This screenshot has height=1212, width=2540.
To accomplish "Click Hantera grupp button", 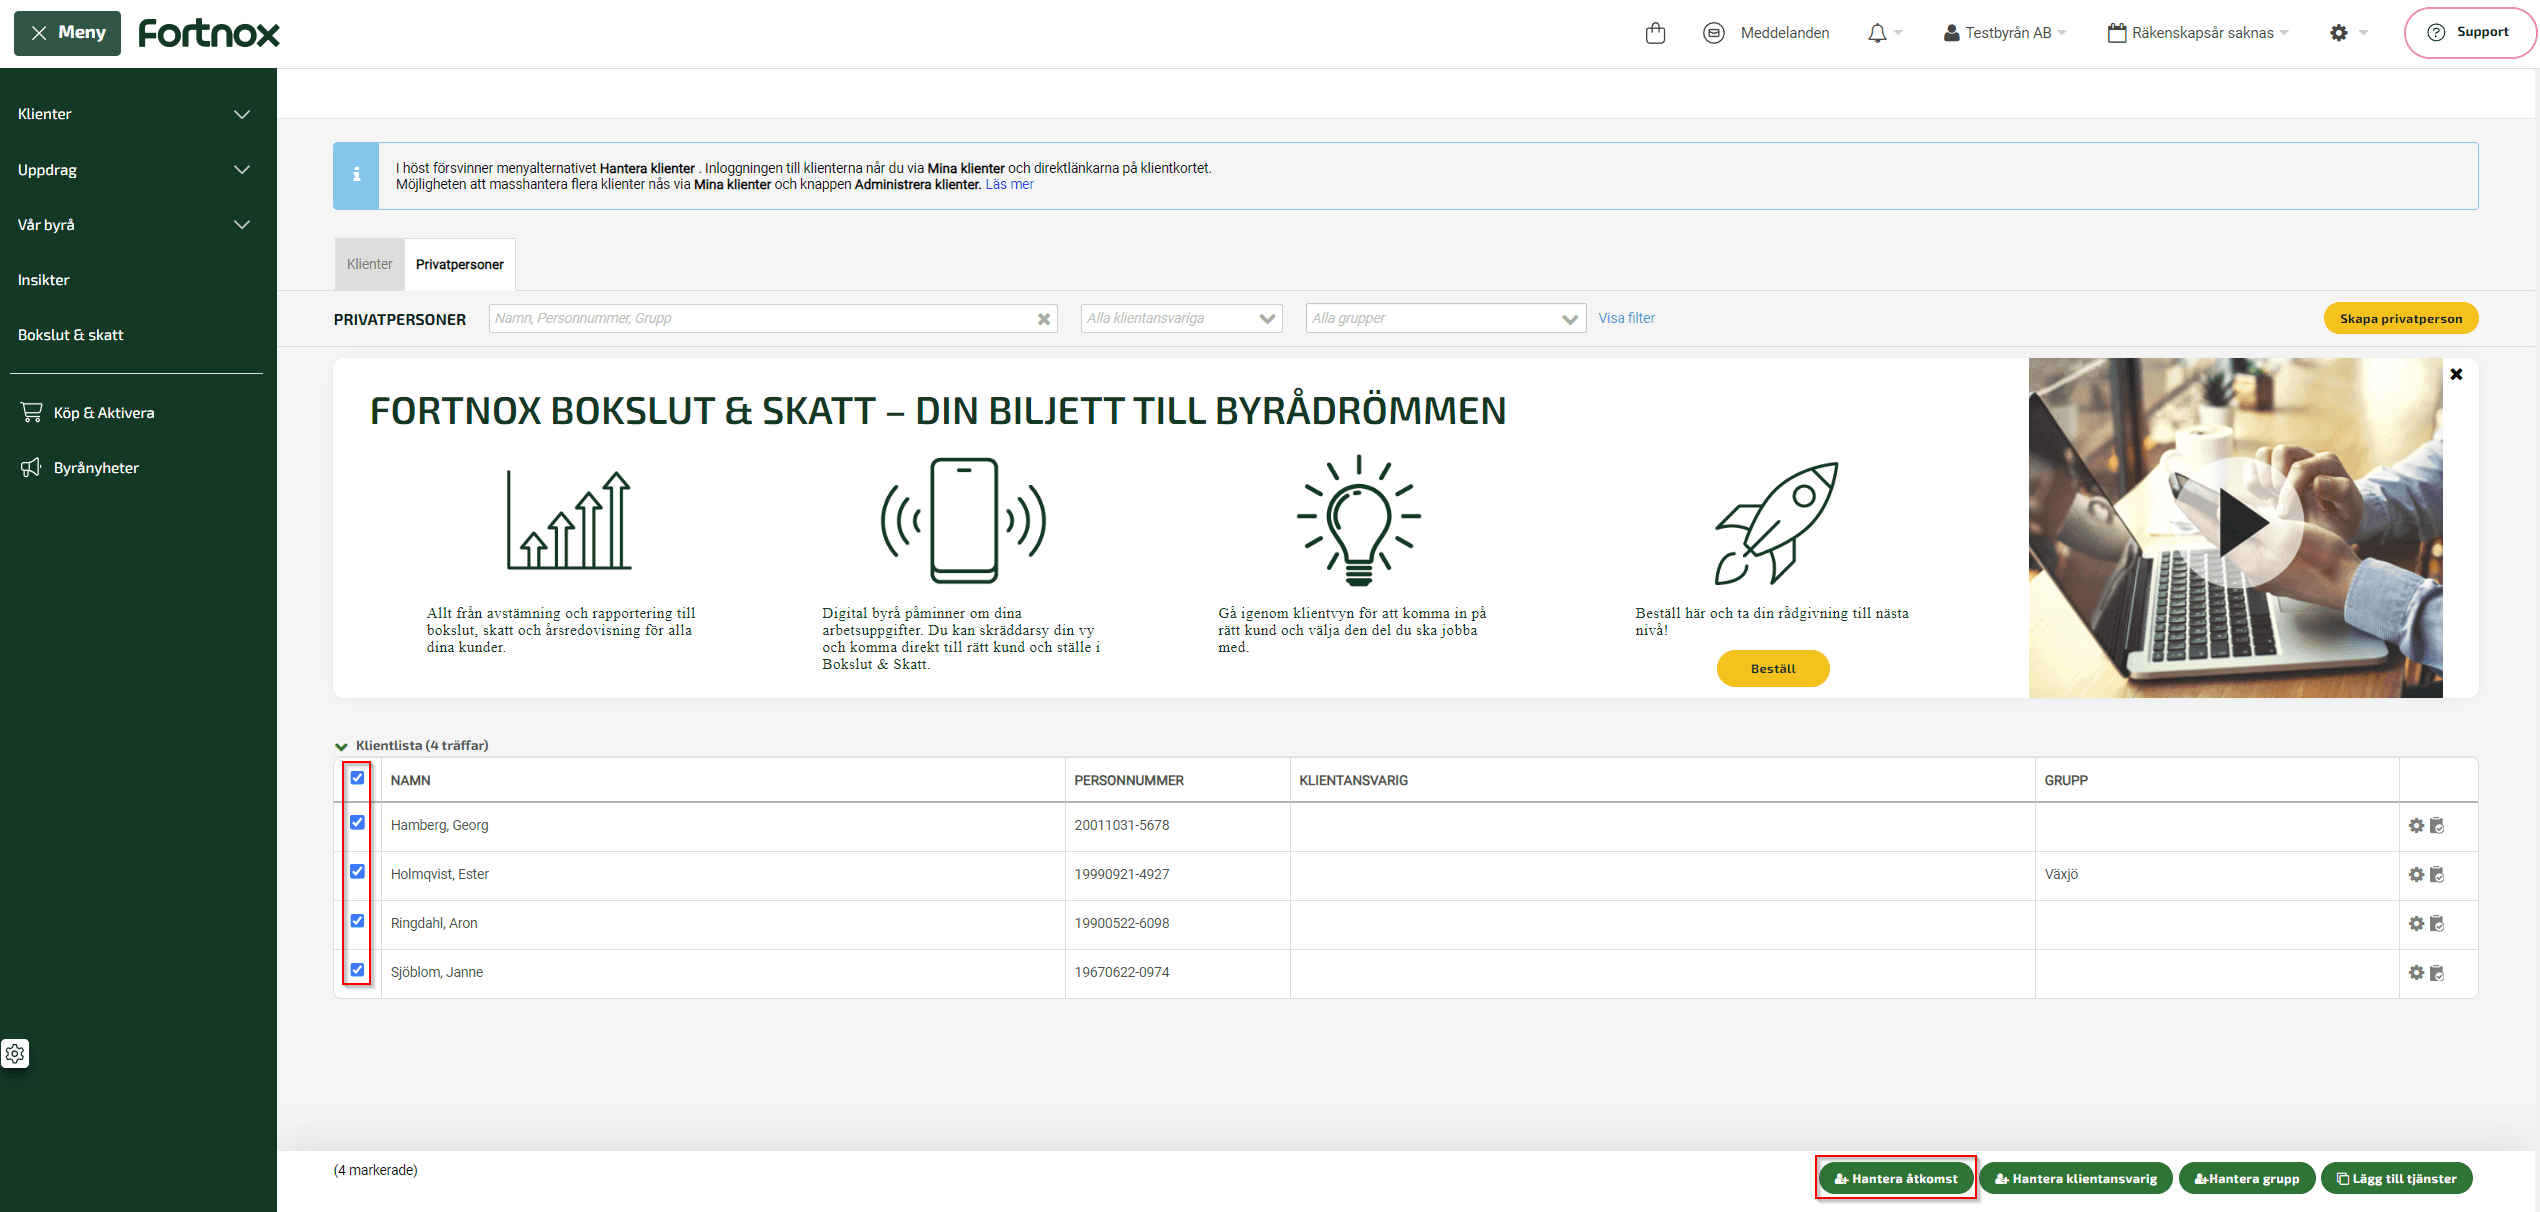I will [2247, 1179].
